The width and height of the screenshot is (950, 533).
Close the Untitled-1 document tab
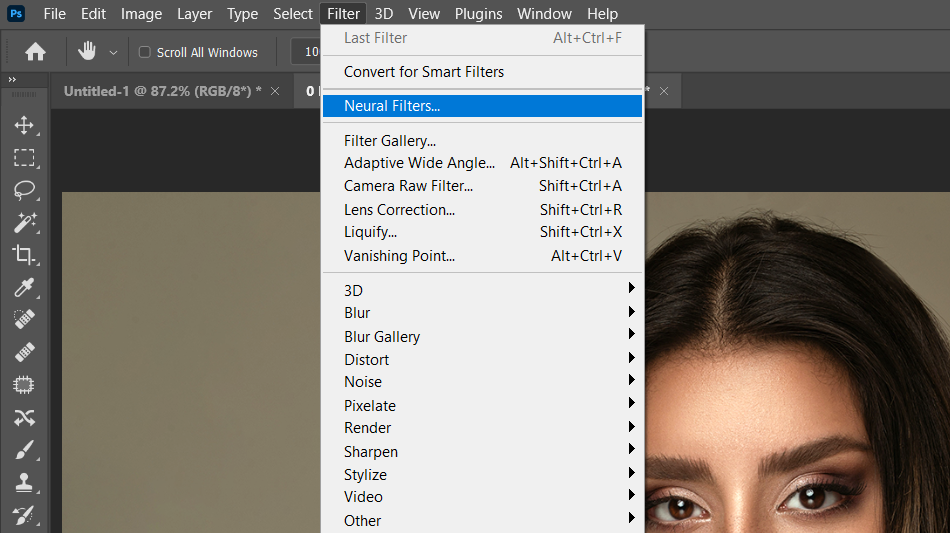[x=275, y=91]
